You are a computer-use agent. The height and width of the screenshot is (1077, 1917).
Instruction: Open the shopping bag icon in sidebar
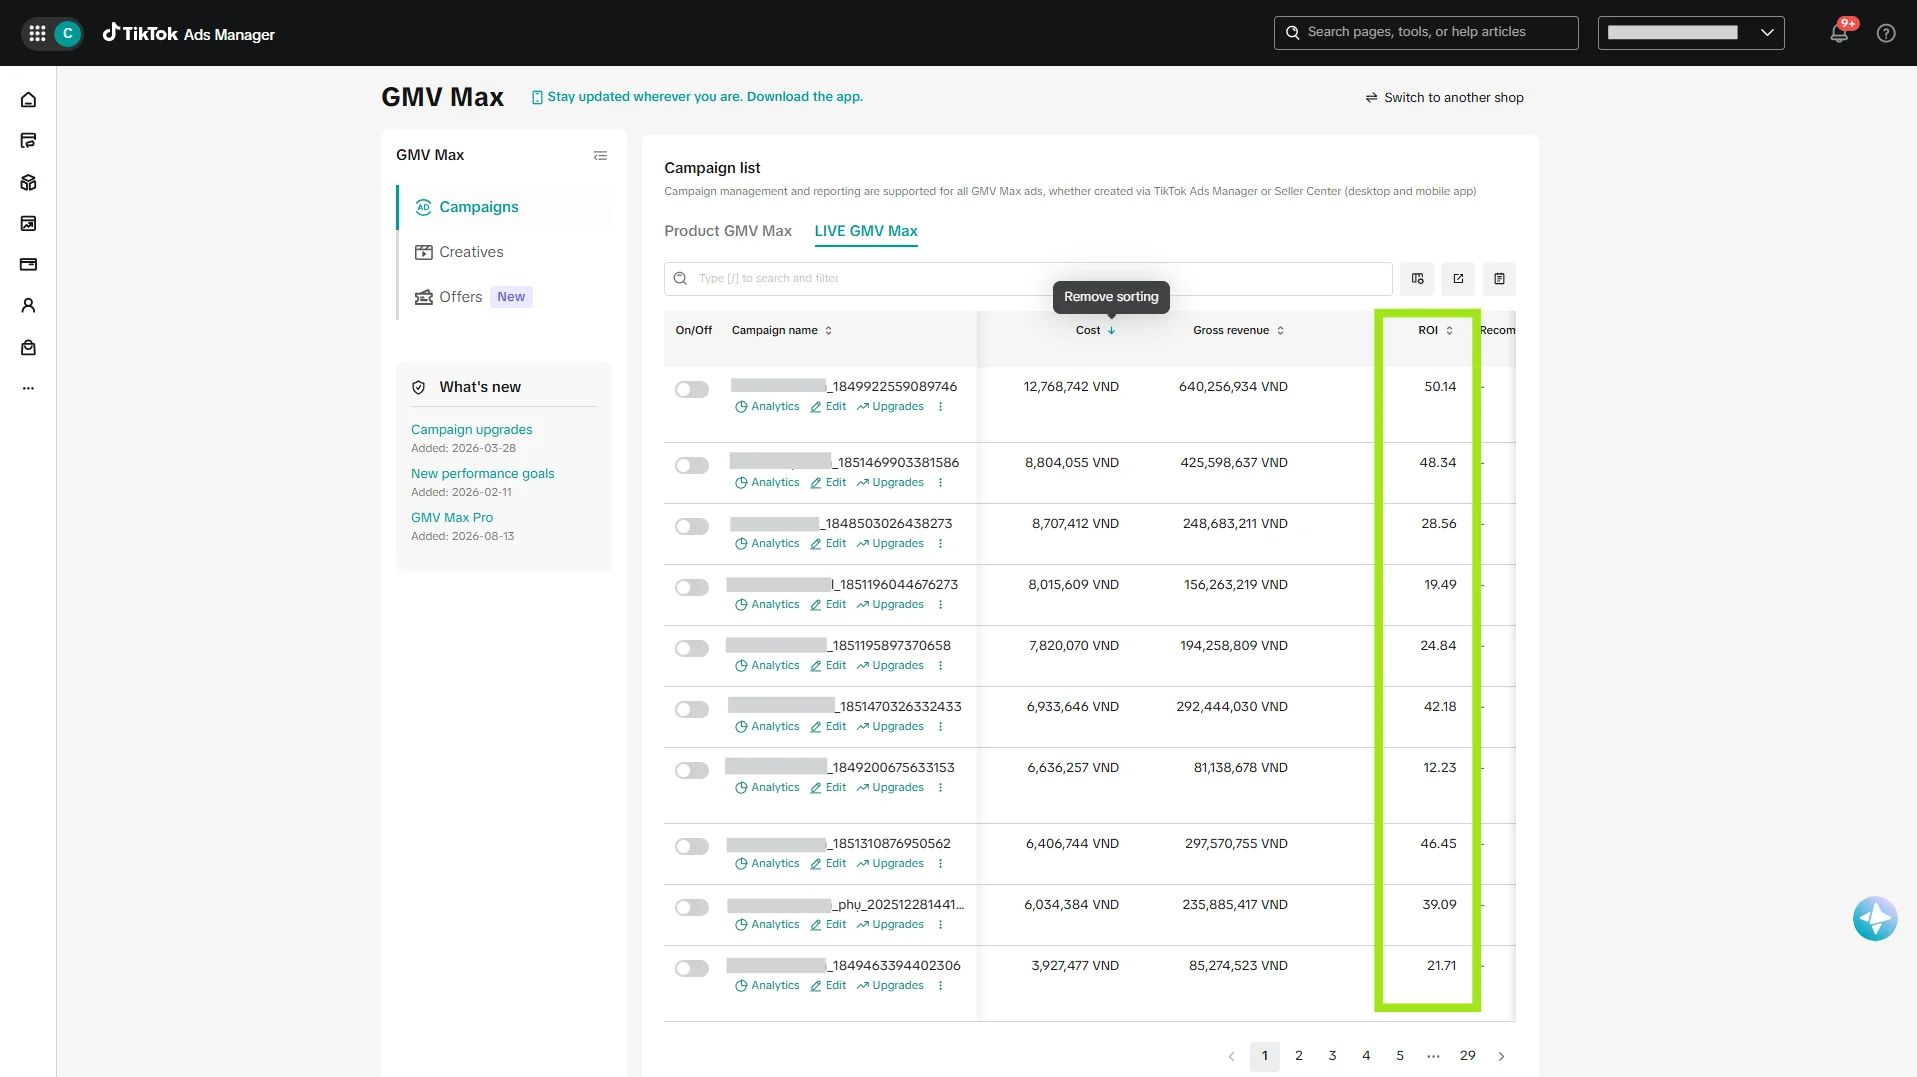coord(28,348)
